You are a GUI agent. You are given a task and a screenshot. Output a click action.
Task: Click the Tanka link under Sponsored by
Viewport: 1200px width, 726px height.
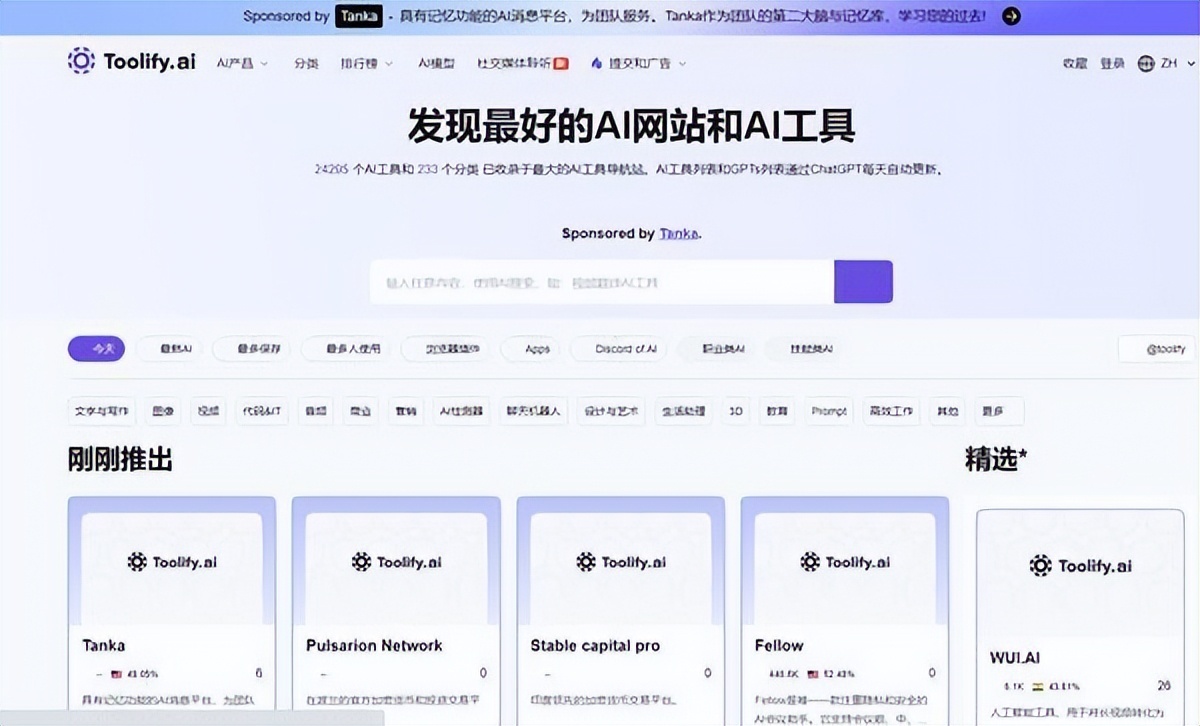pyautogui.click(x=679, y=234)
